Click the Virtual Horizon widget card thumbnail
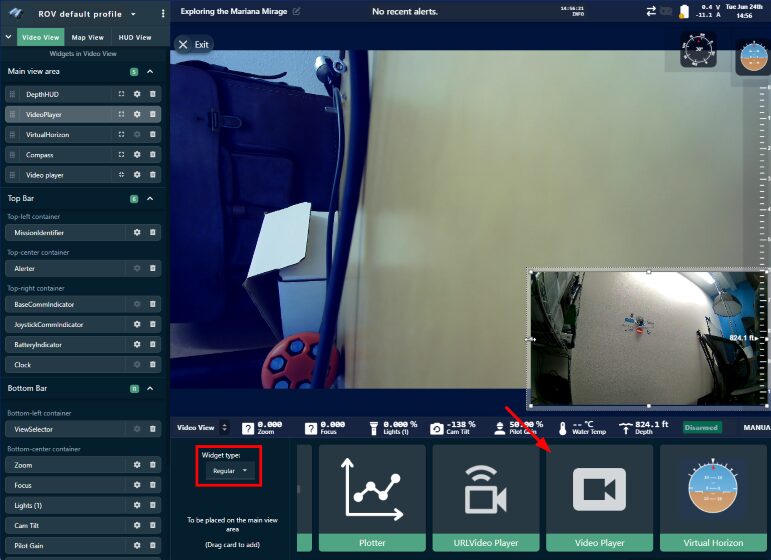The width and height of the screenshot is (771, 560). coord(713,490)
